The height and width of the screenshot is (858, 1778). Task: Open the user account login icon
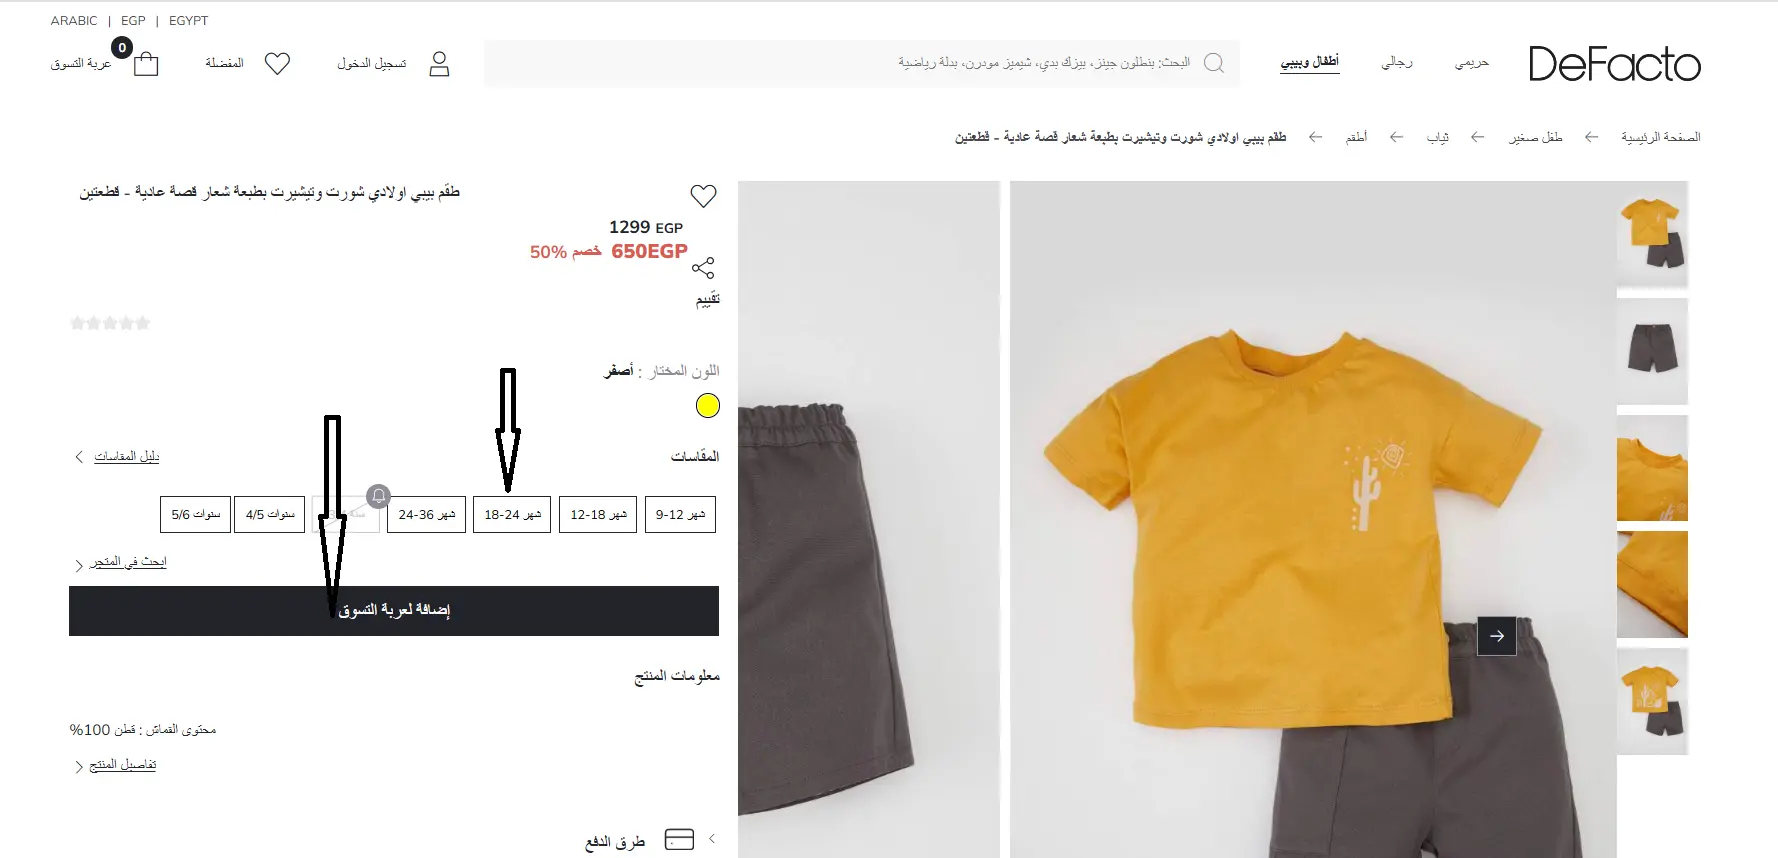pyautogui.click(x=439, y=64)
